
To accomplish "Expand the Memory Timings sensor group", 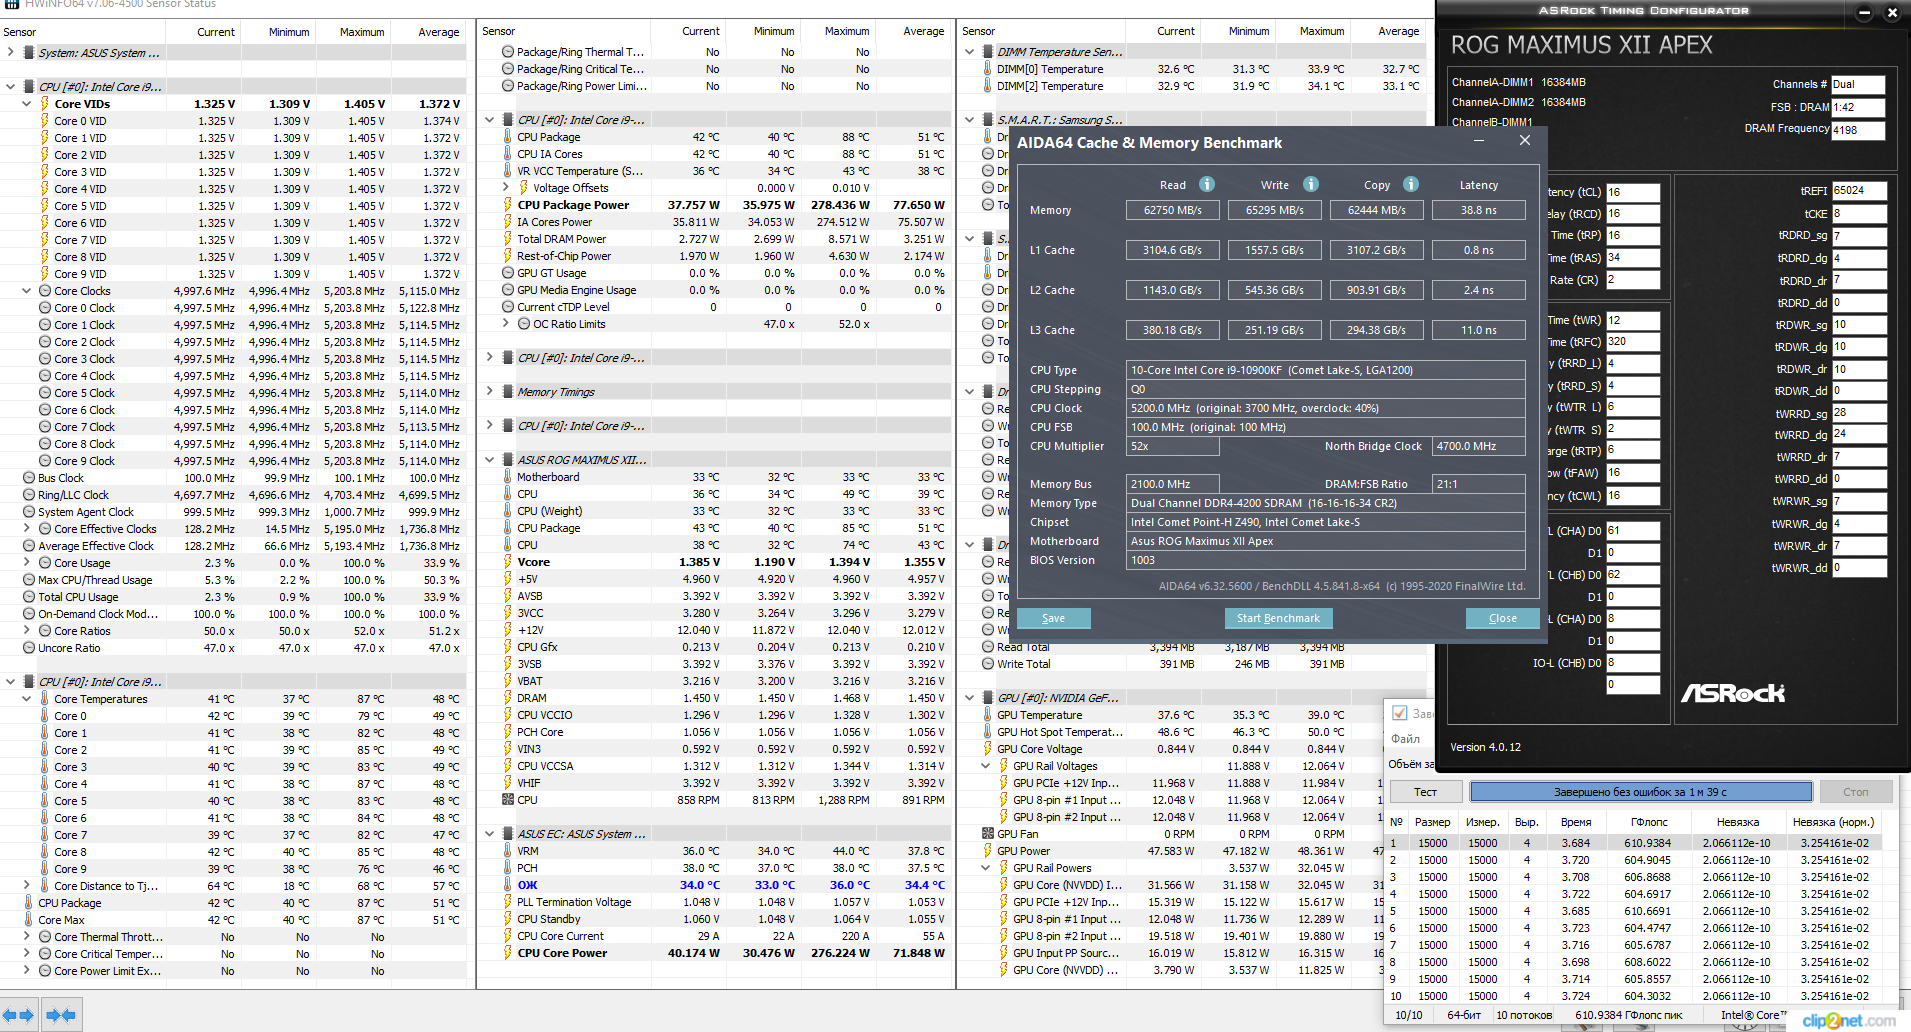I will pos(489,392).
